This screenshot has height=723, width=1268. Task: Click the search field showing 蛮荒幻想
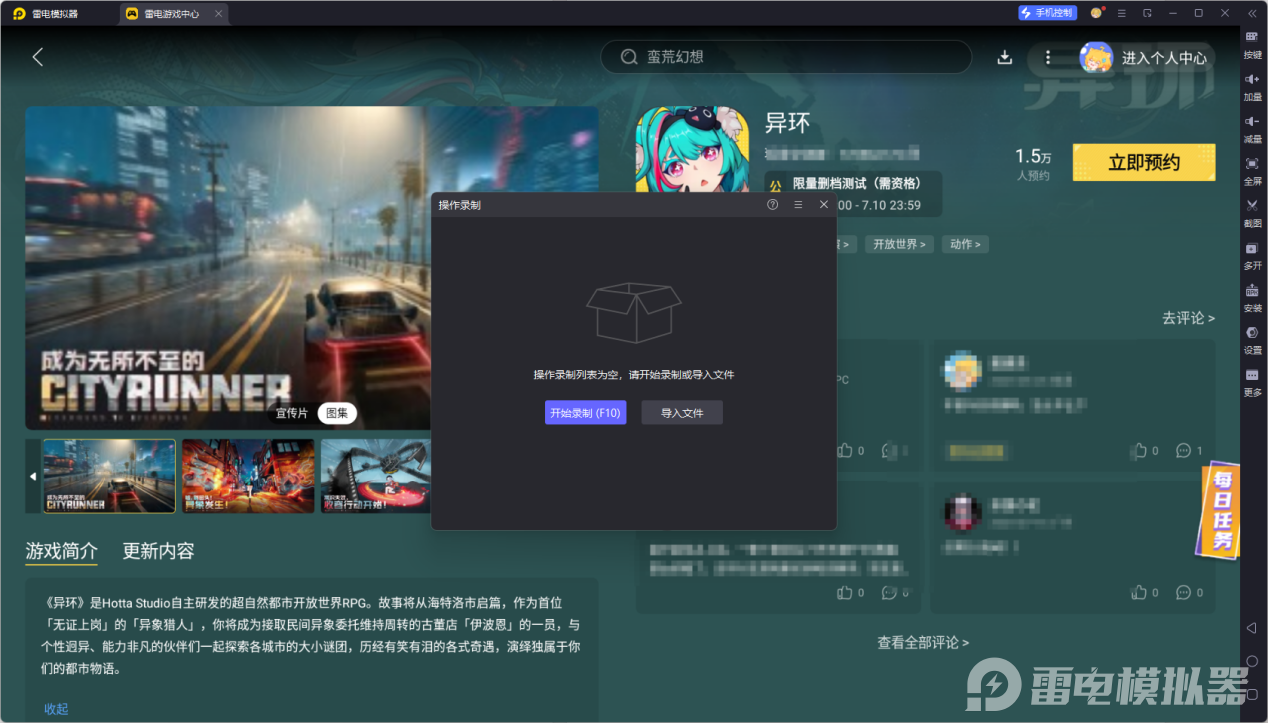coord(786,57)
